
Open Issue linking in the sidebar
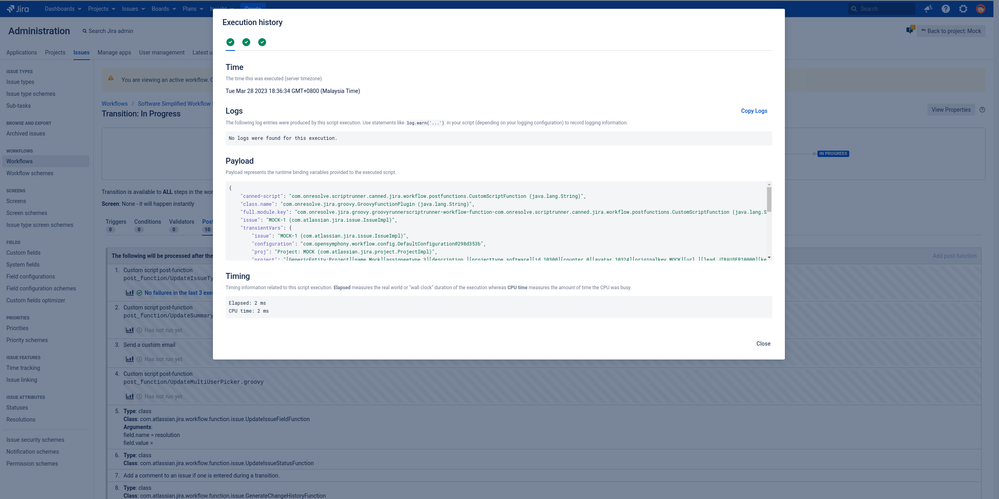click(x=22, y=380)
